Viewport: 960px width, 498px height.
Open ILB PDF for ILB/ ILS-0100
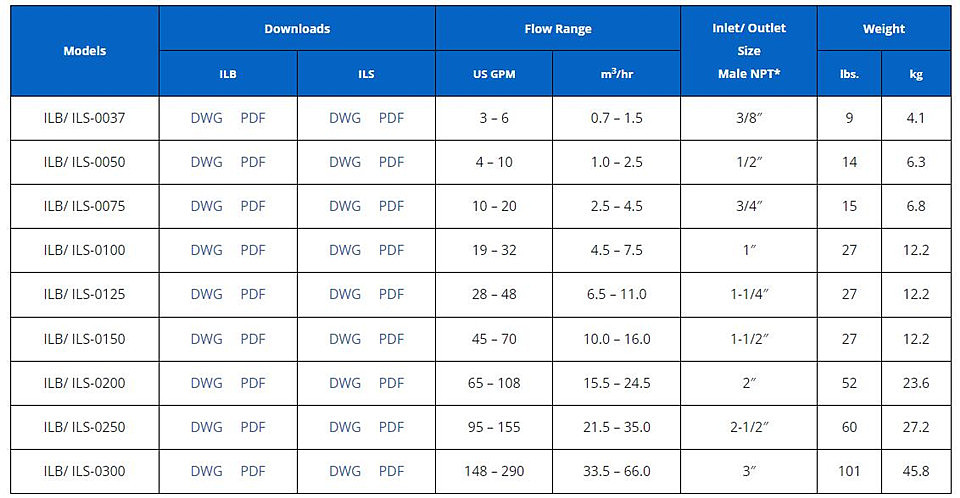tap(253, 250)
